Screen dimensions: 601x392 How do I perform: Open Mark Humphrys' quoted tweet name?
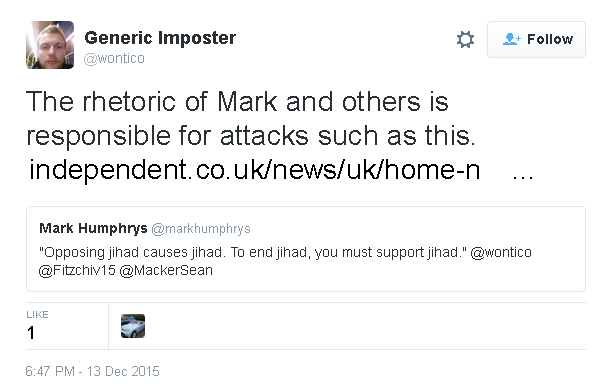click(x=93, y=228)
